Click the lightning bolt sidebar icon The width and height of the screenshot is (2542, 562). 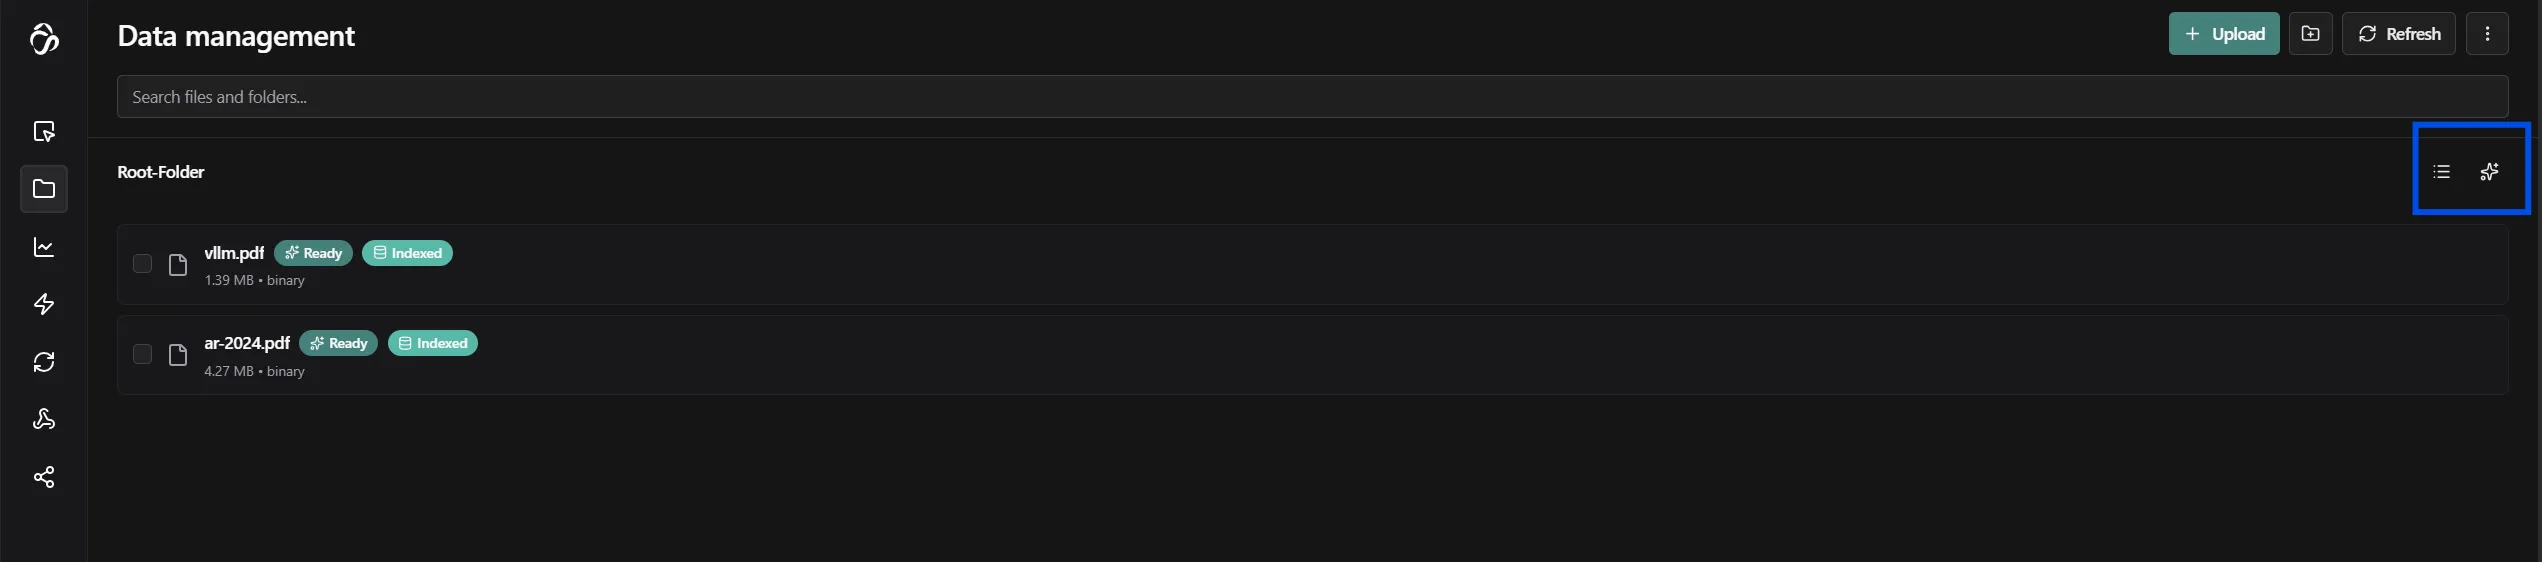tap(44, 304)
